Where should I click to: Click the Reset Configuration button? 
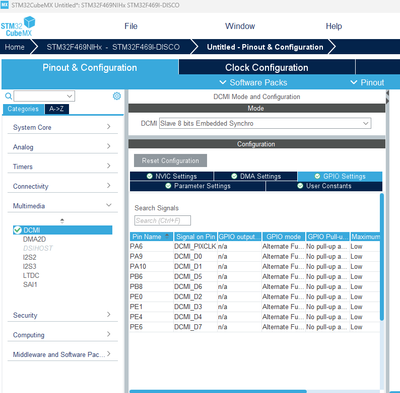click(170, 160)
